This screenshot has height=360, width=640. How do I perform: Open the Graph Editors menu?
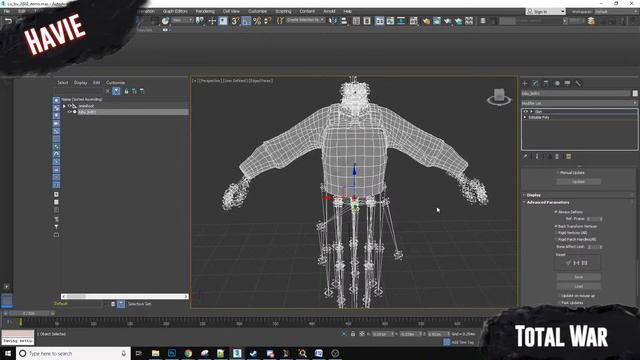point(175,11)
